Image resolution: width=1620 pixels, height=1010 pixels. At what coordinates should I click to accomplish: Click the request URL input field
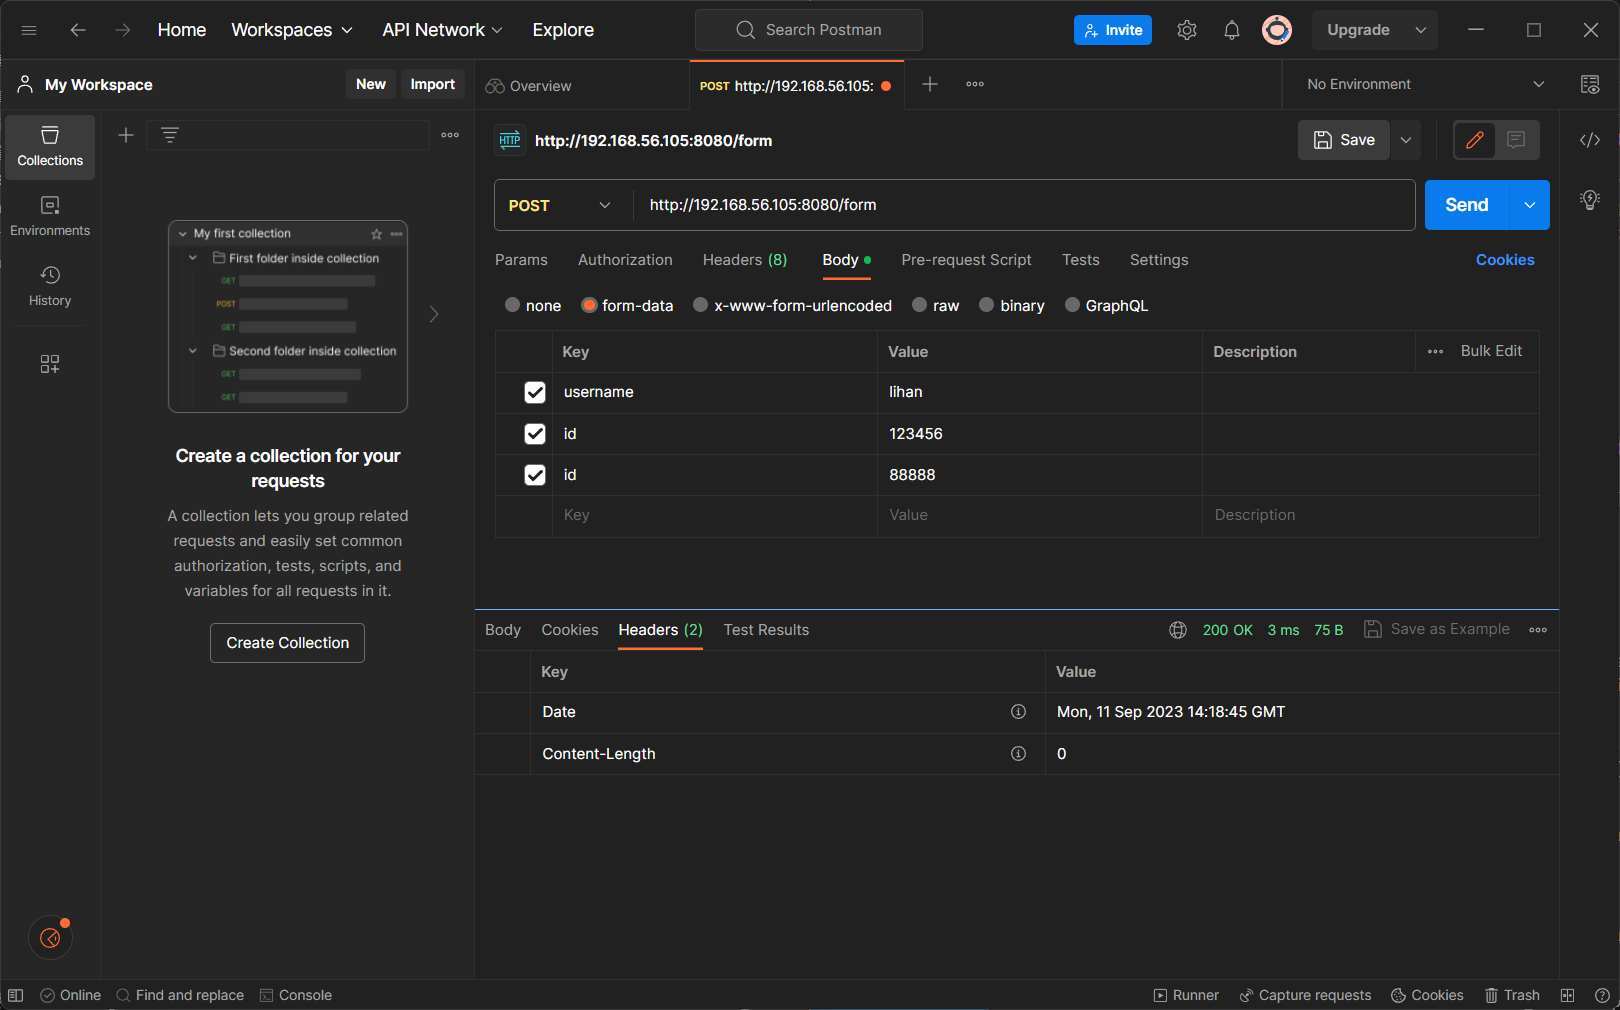point(1024,205)
